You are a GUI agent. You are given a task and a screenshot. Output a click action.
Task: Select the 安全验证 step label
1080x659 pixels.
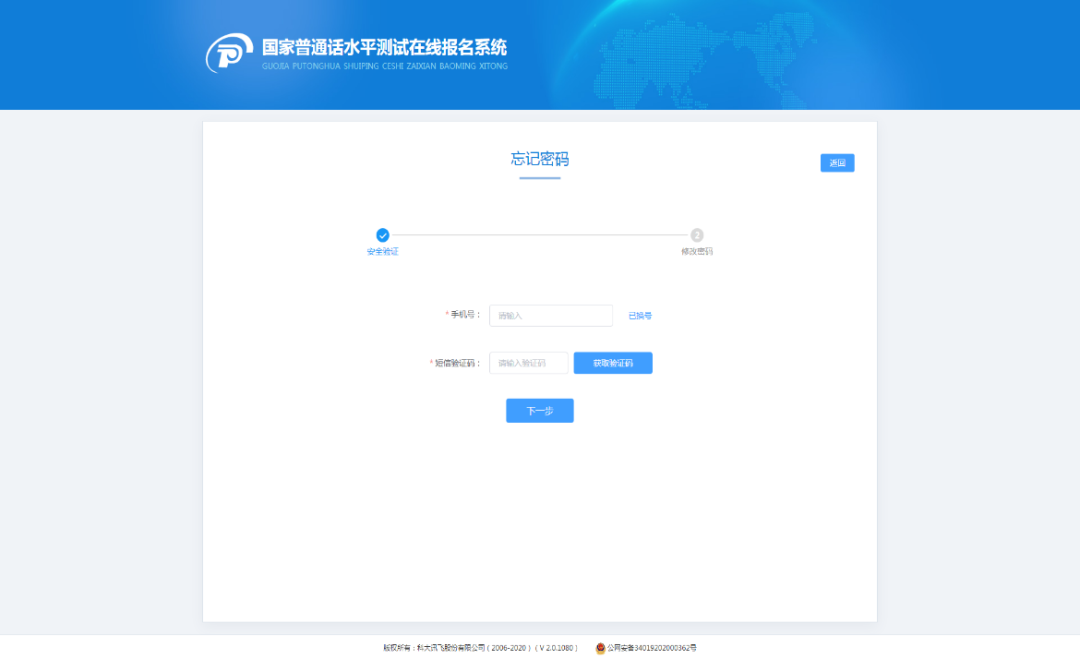coord(383,252)
